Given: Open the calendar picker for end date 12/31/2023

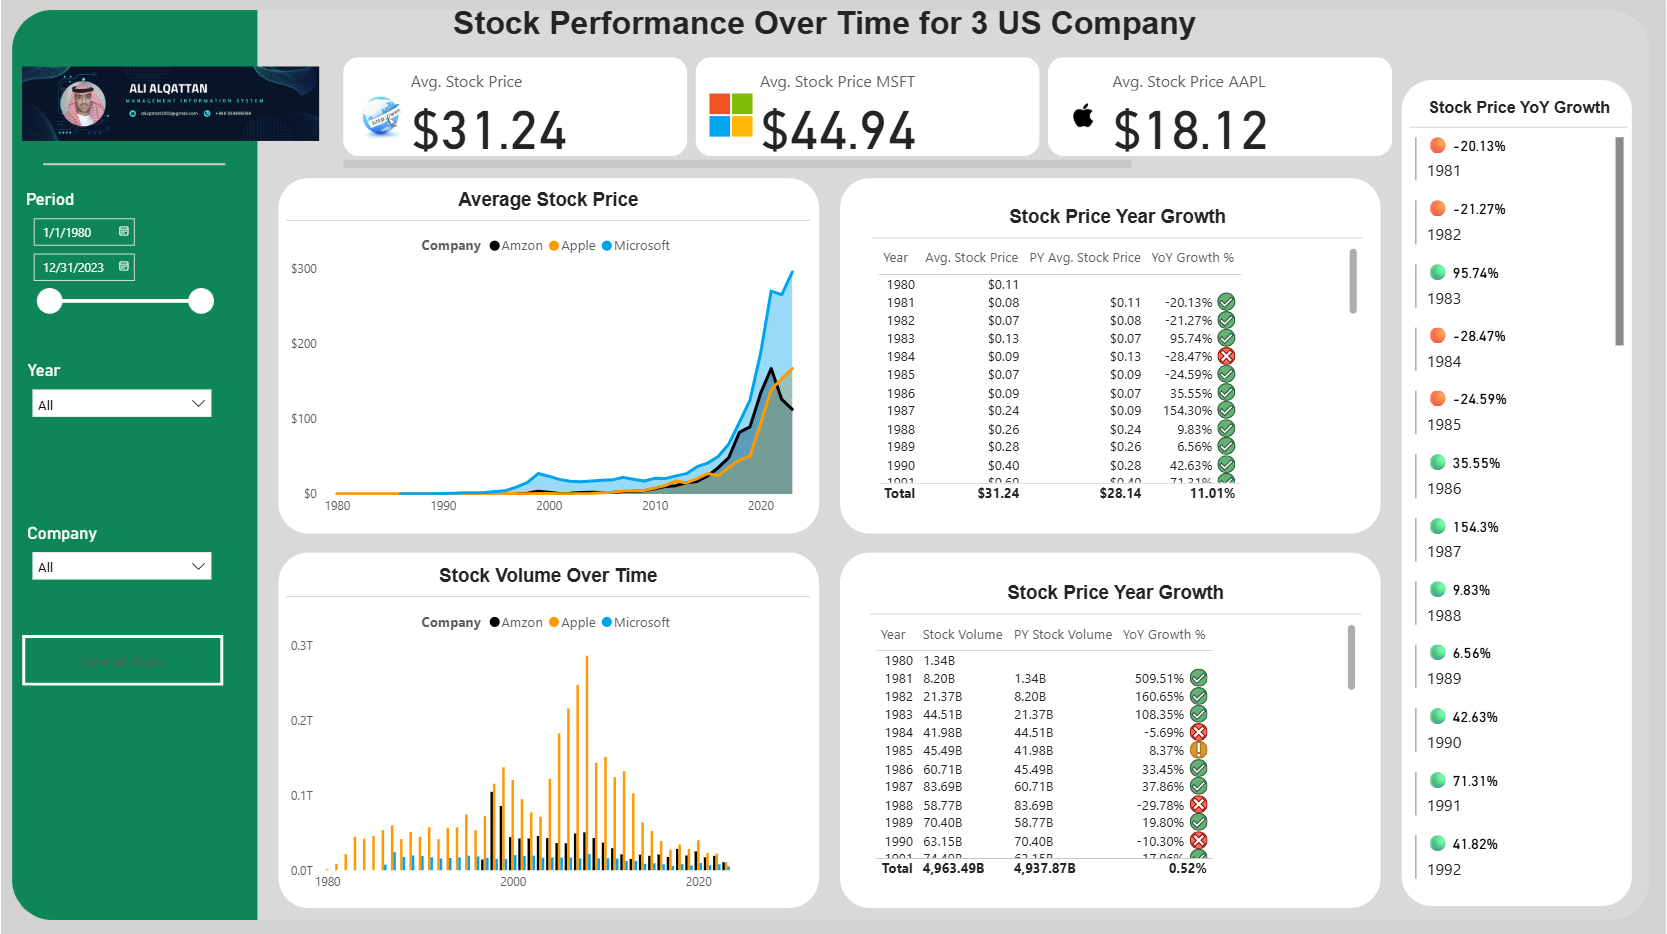Looking at the screenshot, I should point(124,267).
